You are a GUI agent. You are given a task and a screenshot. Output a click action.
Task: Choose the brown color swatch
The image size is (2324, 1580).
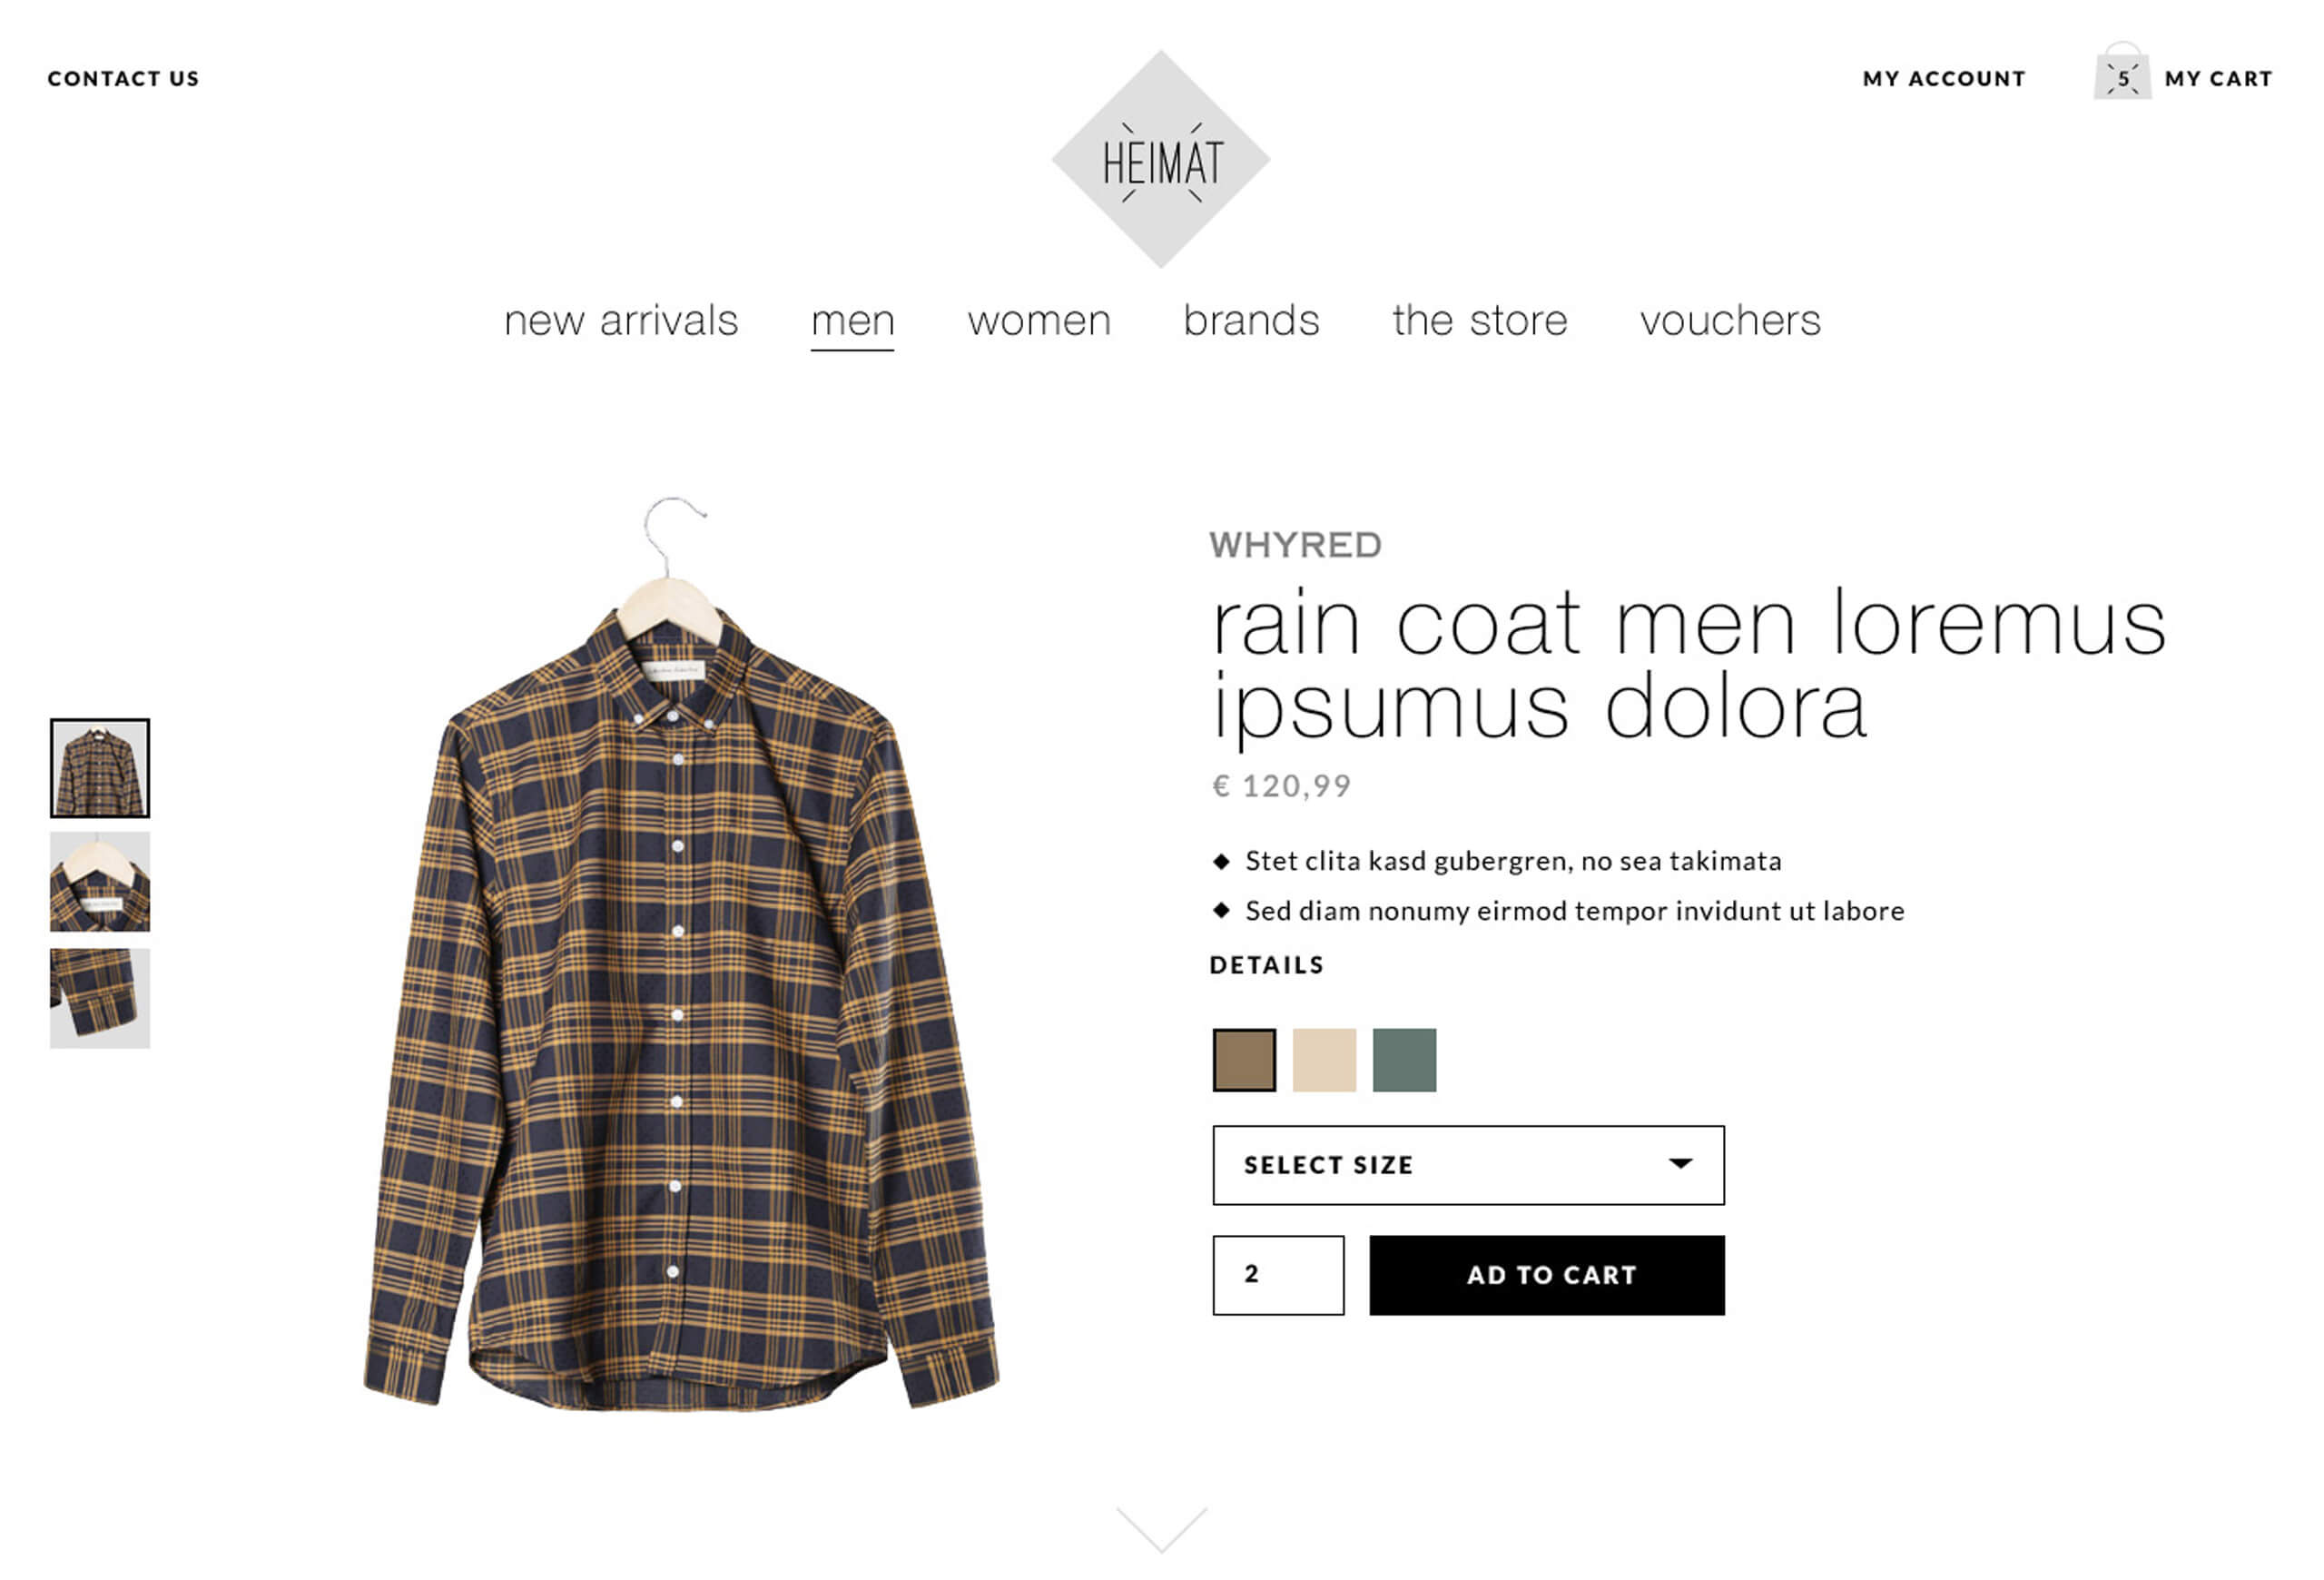click(x=1244, y=1060)
